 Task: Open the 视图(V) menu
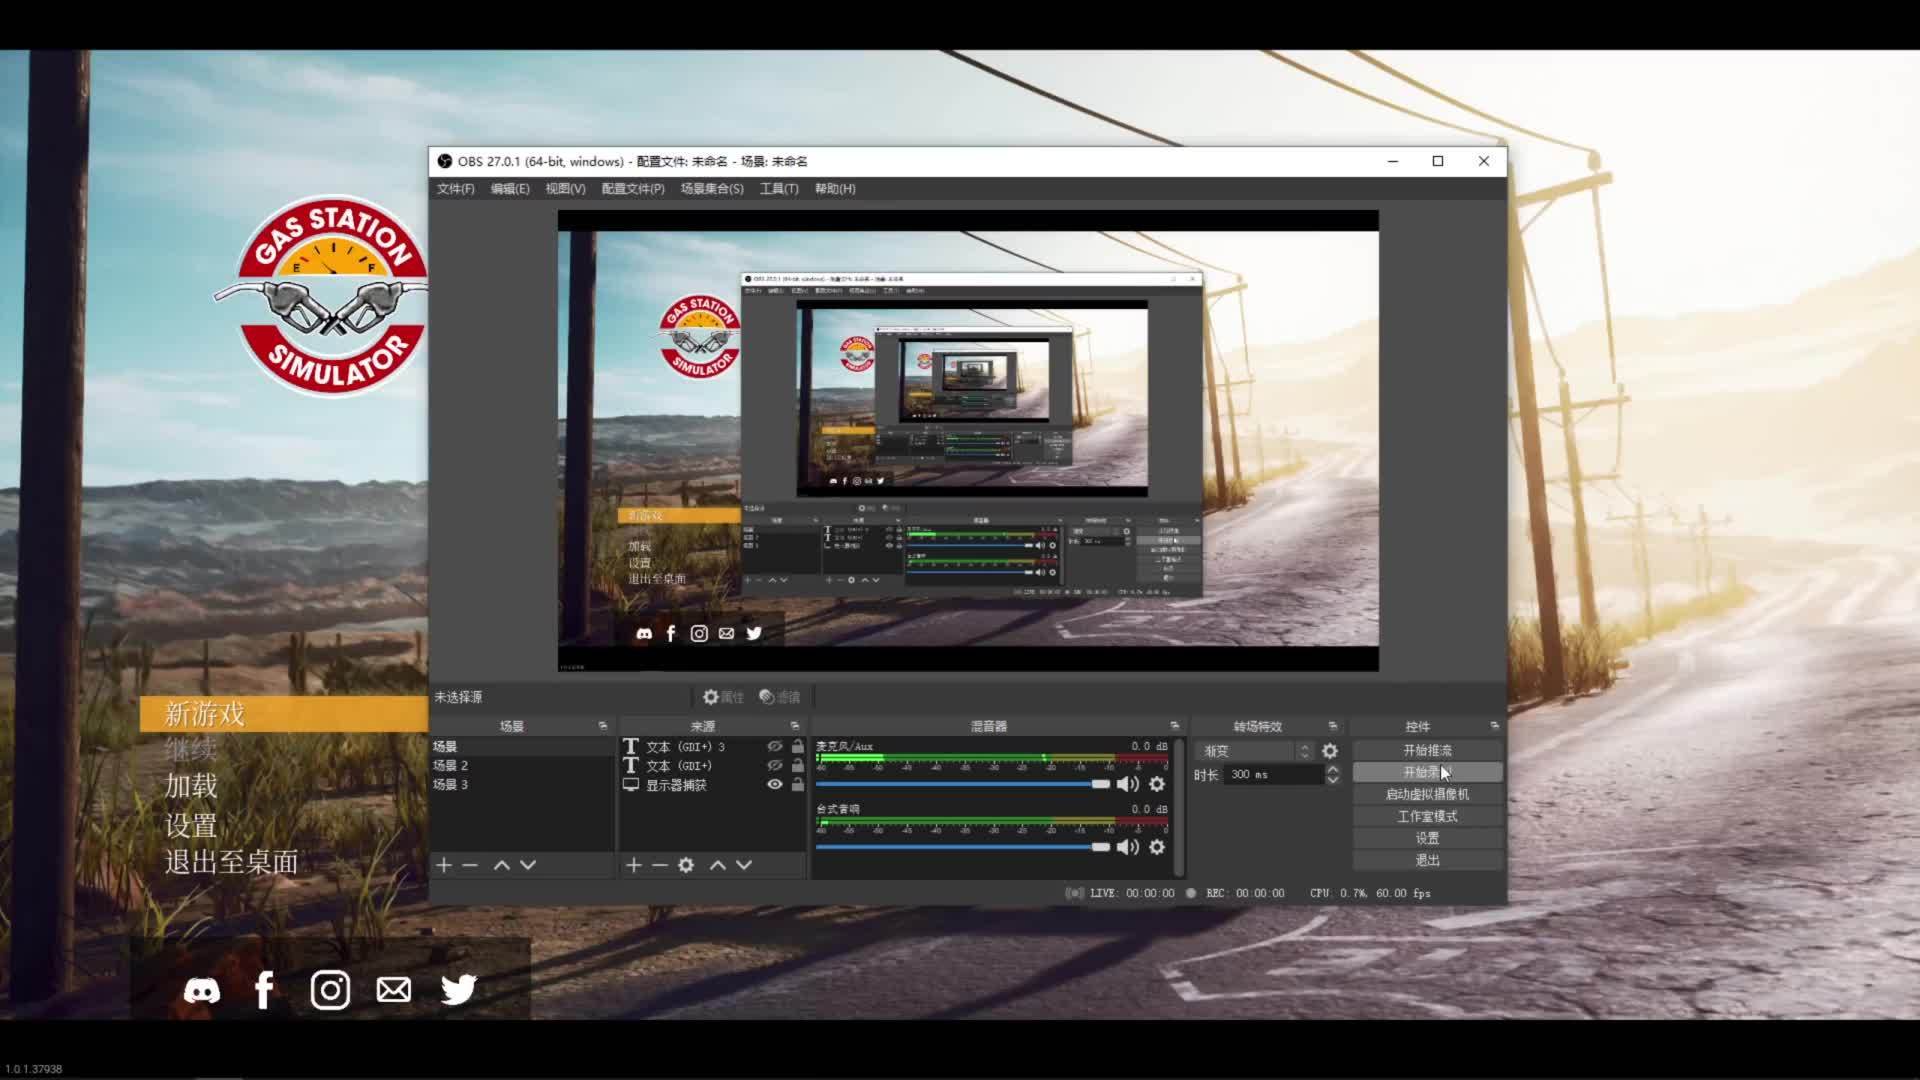coord(565,189)
